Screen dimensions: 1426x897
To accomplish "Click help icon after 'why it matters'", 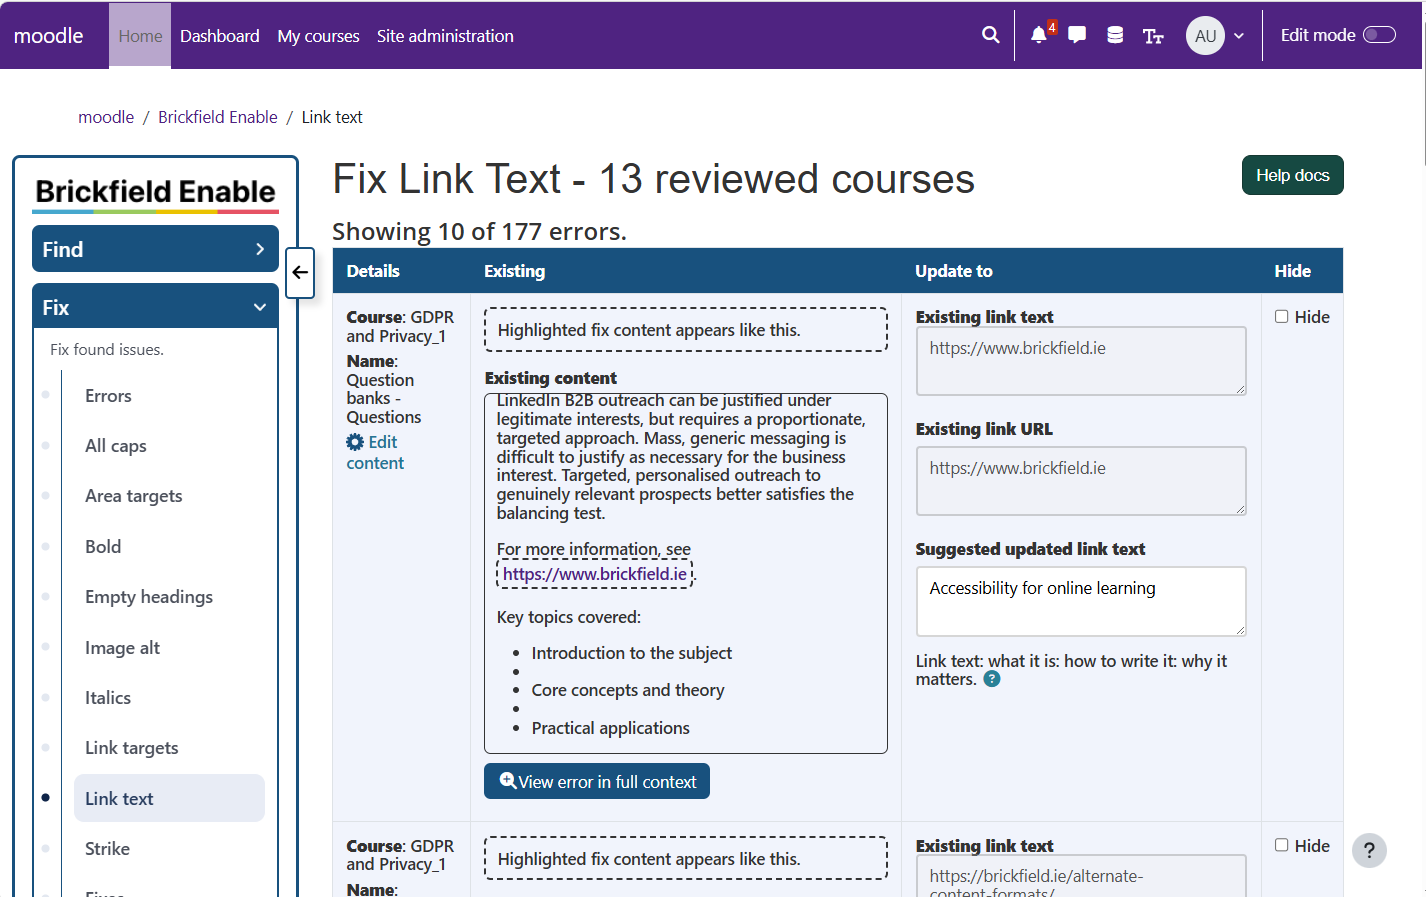I will point(992,679).
